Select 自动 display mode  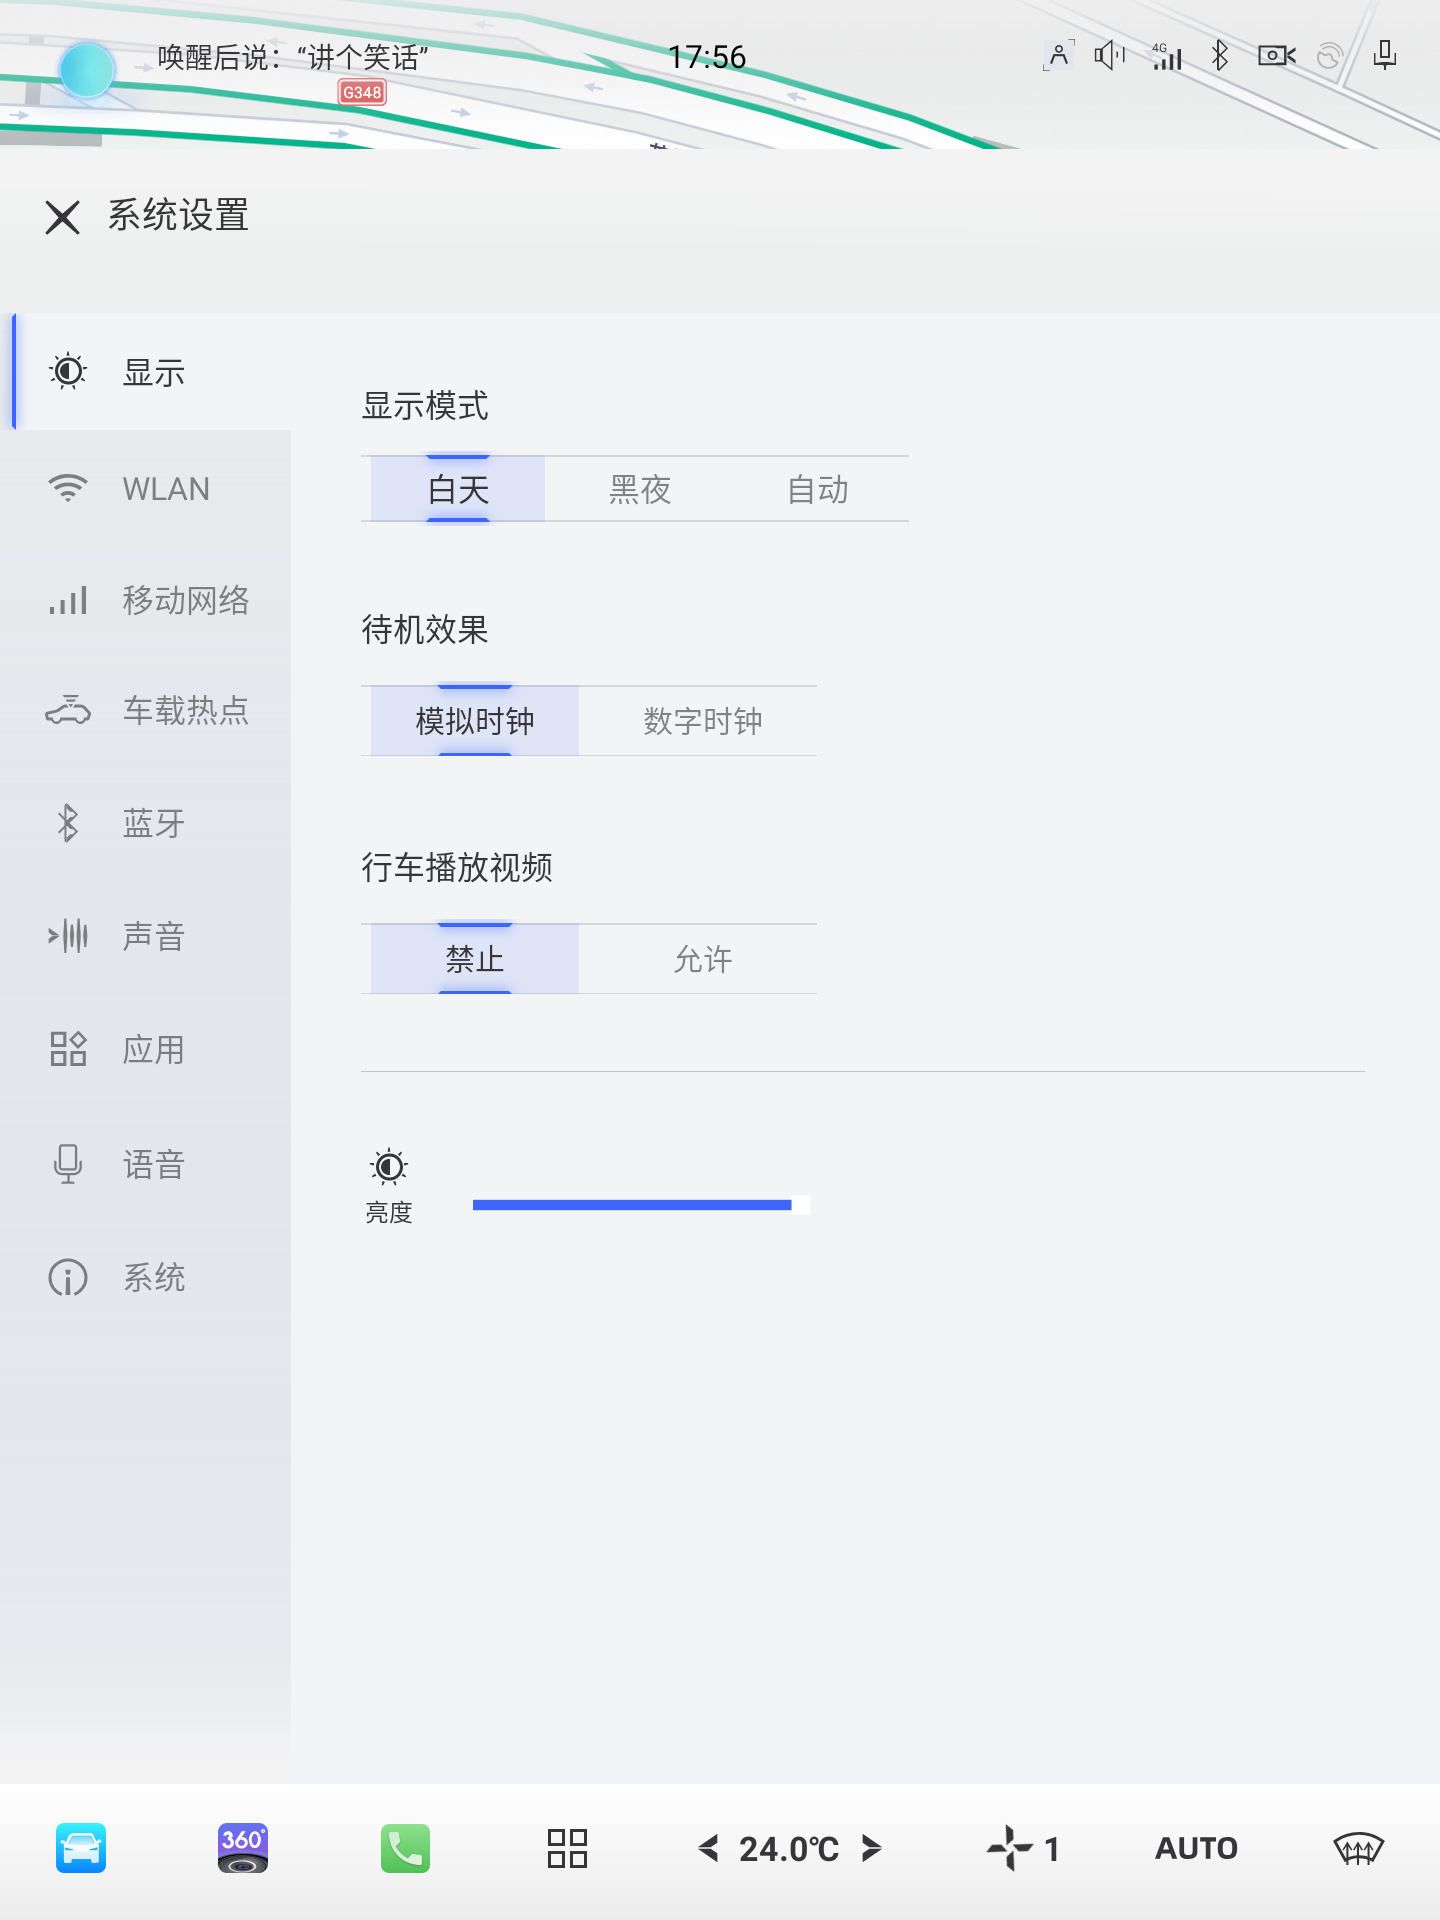pos(818,490)
